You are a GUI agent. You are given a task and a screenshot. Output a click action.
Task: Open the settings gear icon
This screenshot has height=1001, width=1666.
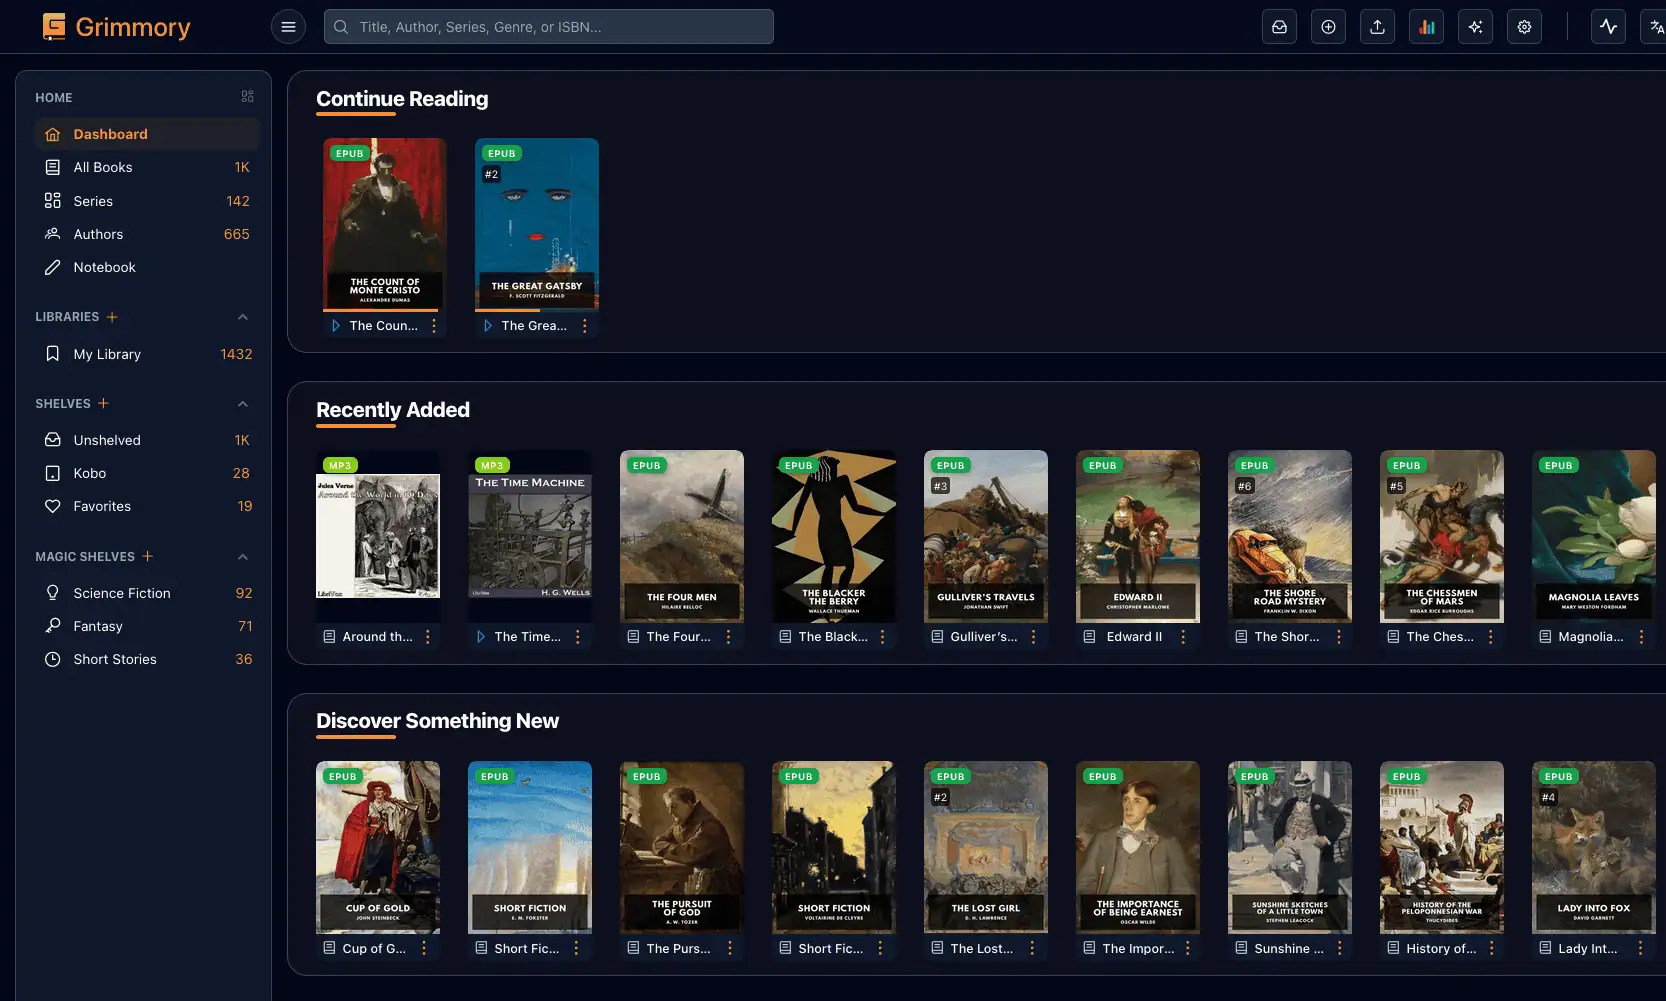pyautogui.click(x=1524, y=27)
